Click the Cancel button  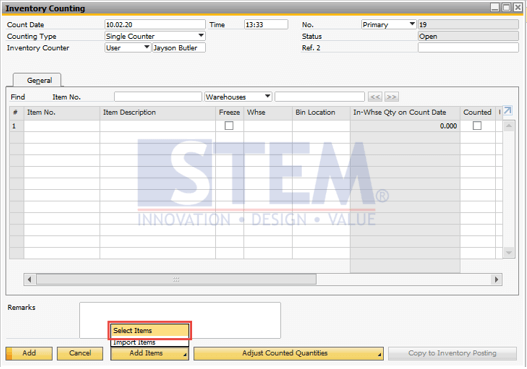[80, 354]
